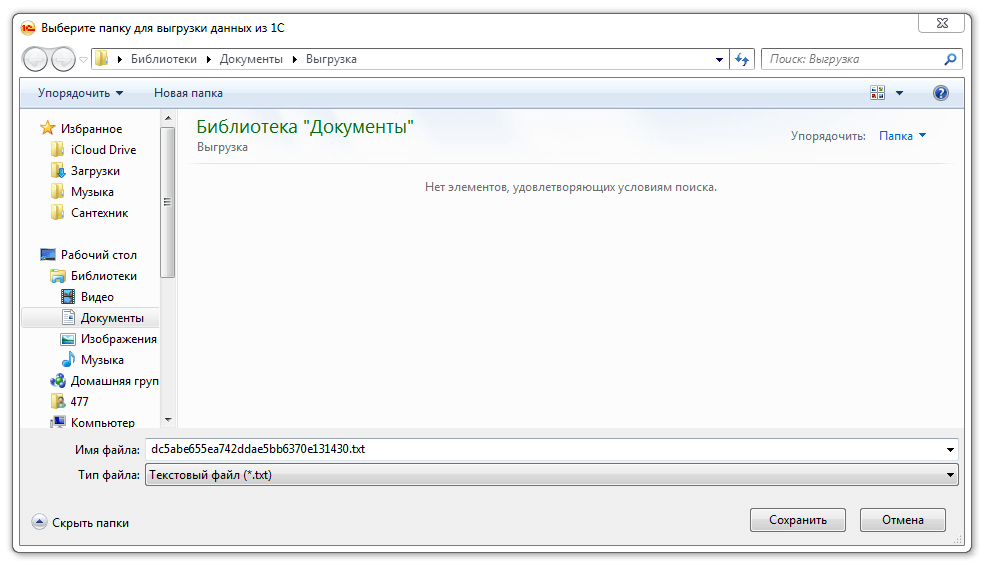986x568 pixels.
Task: Click the Документы document icon
Action: click(68, 317)
